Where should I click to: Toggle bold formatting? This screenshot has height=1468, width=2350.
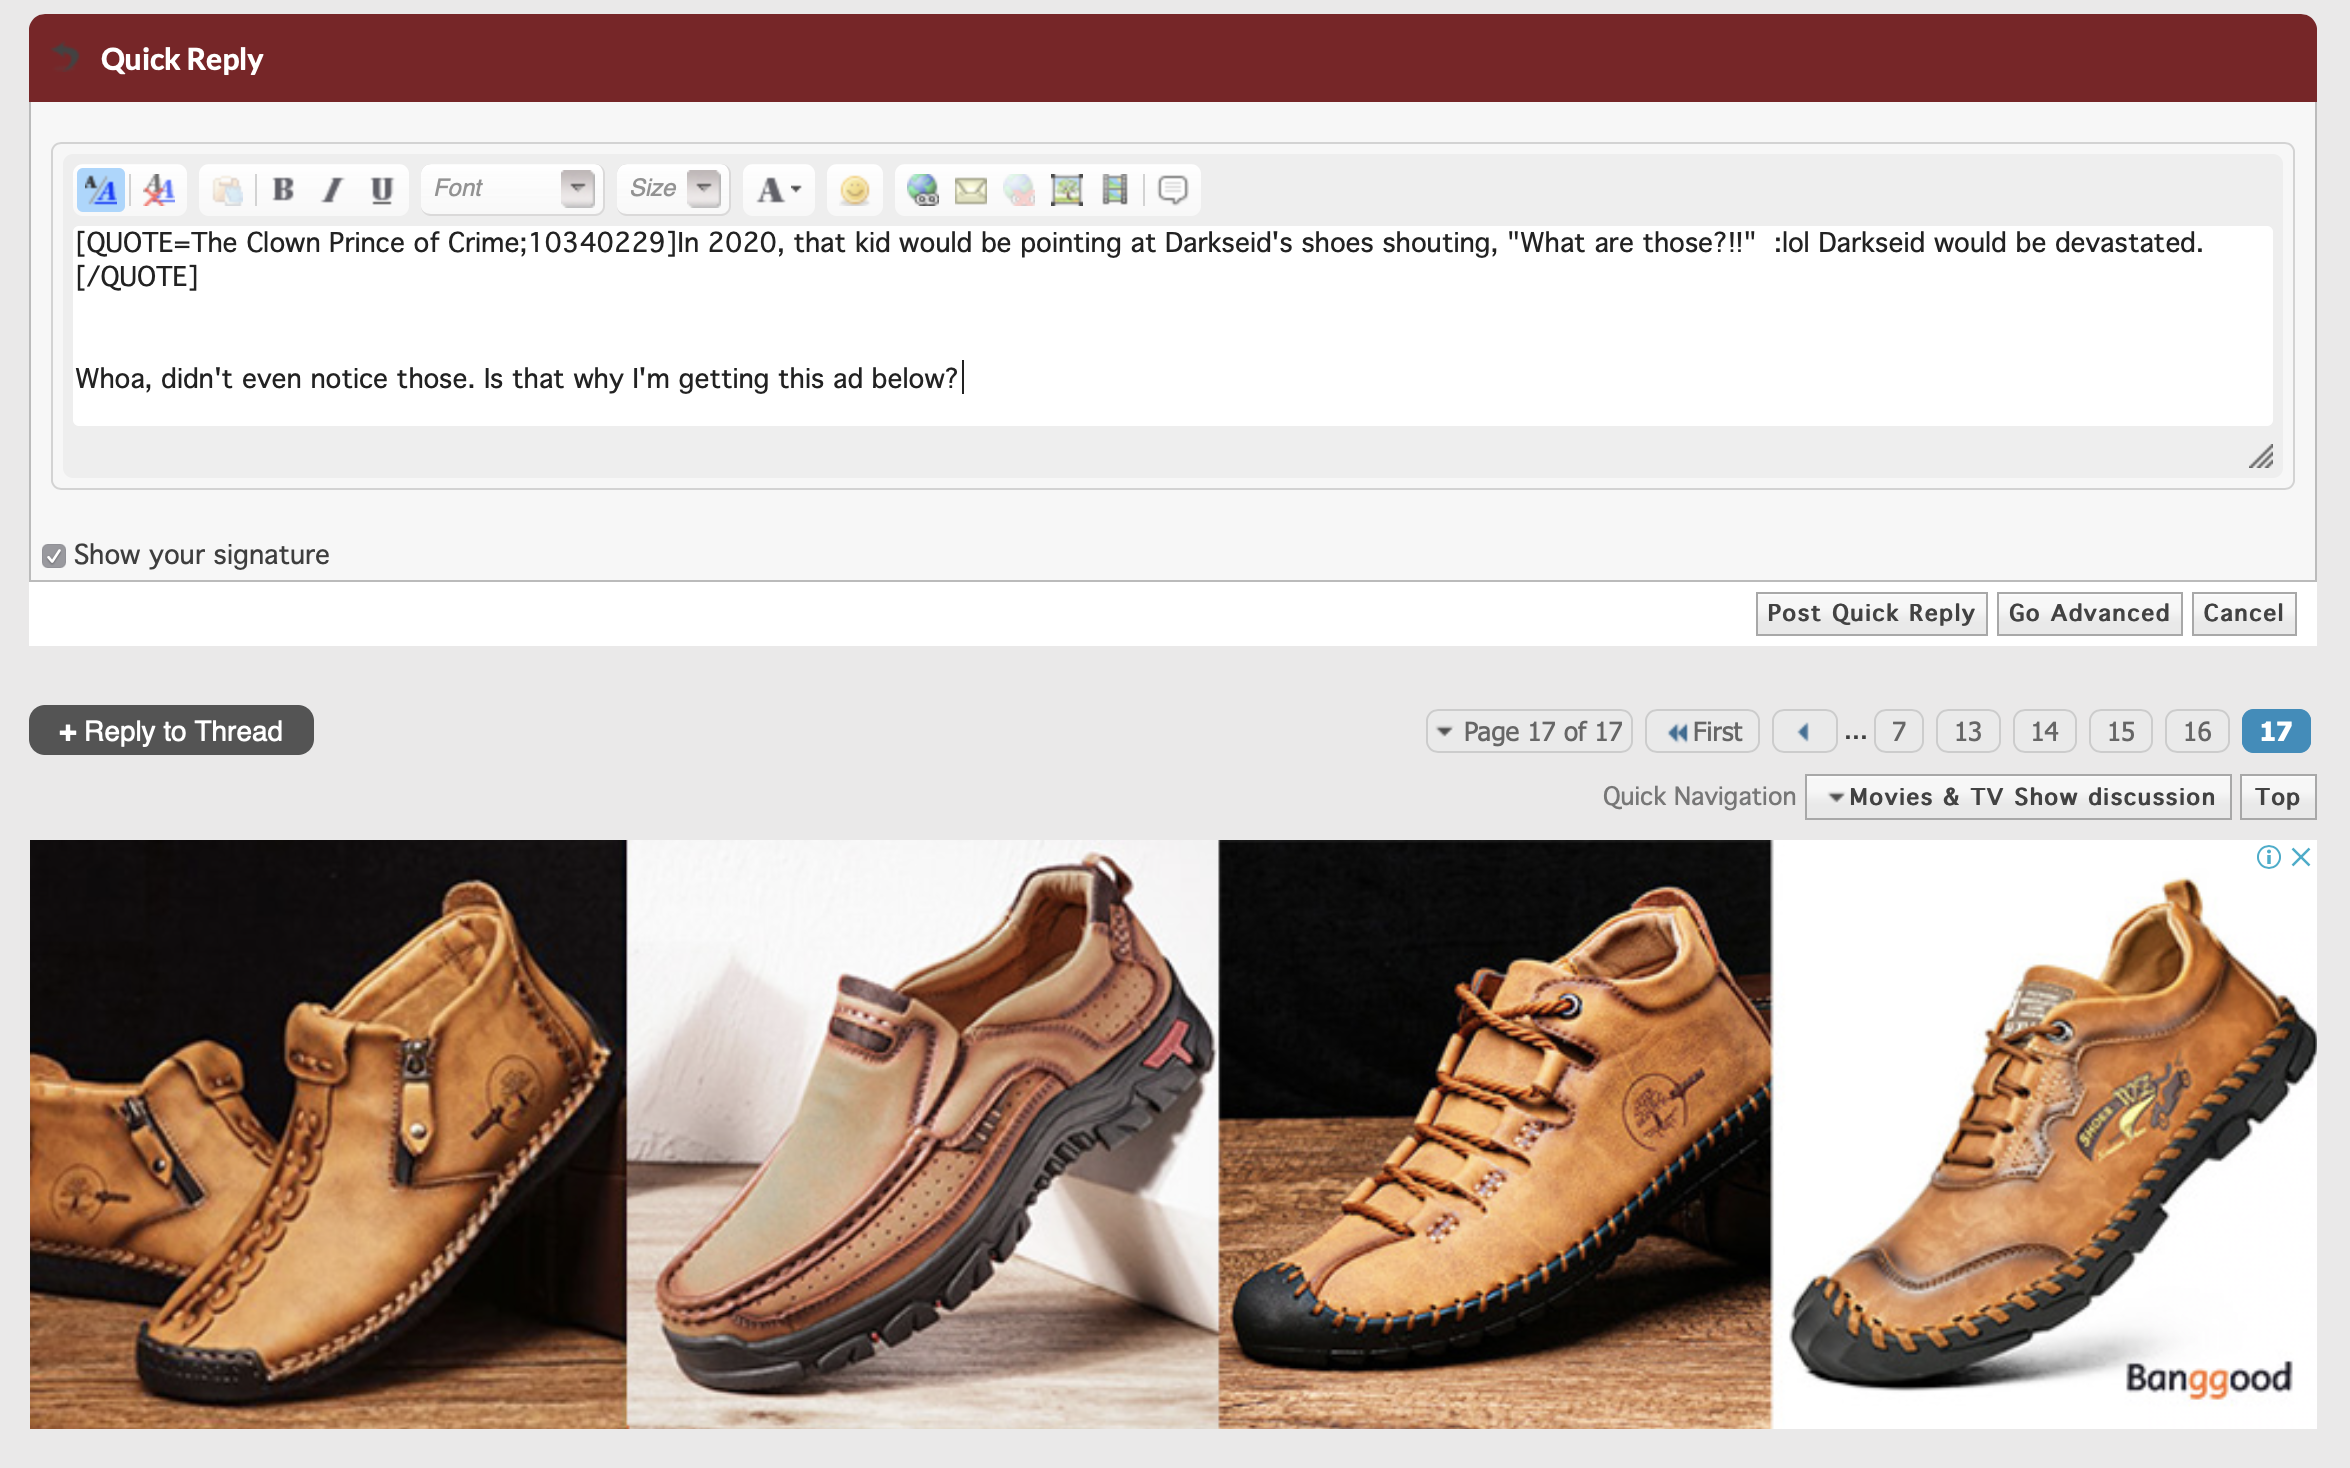(x=284, y=189)
